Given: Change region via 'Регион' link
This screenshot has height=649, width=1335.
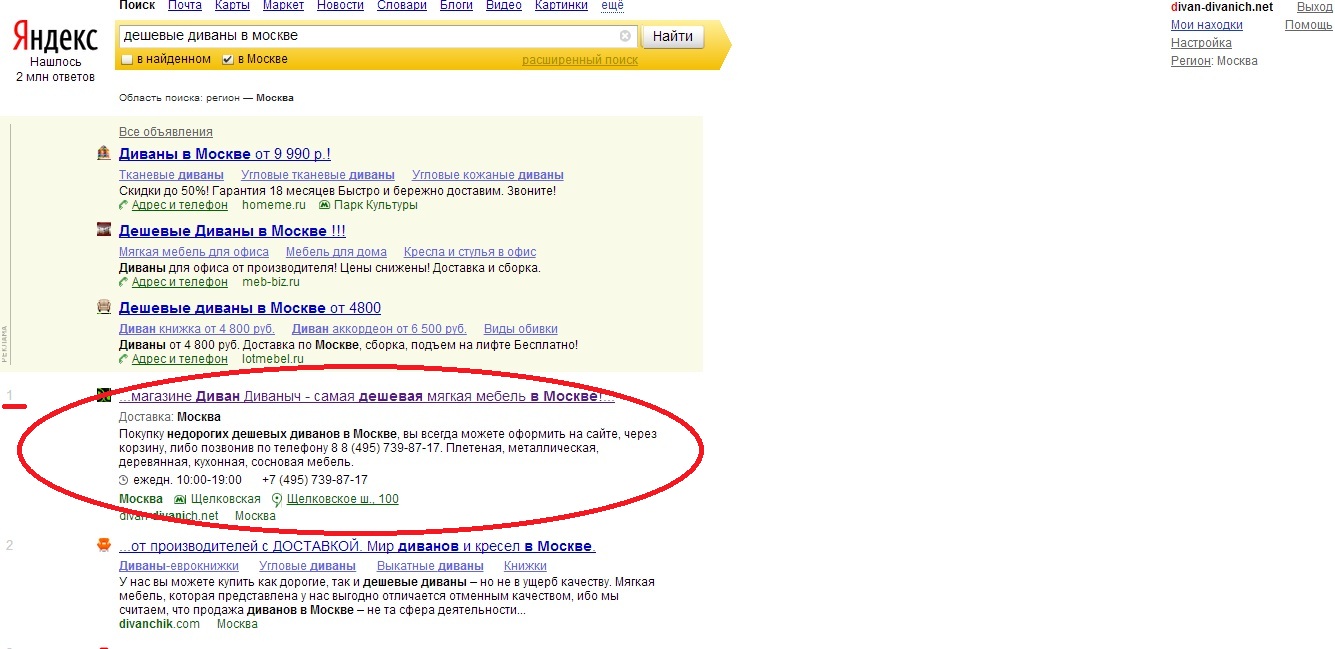Looking at the screenshot, I should [x=1191, y=61].
